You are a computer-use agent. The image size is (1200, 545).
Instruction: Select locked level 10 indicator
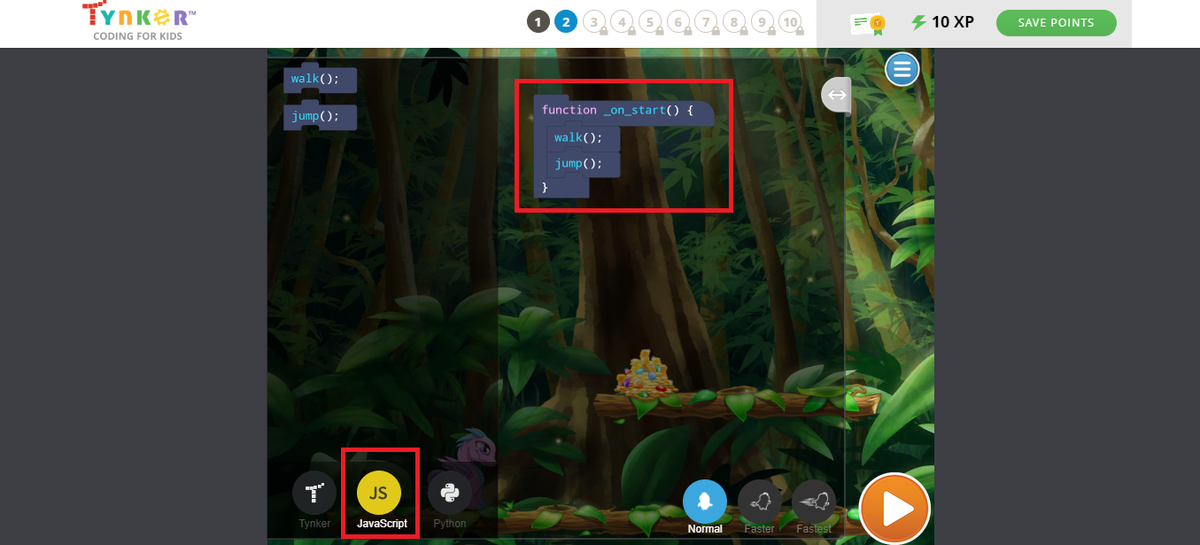point(790,22)
